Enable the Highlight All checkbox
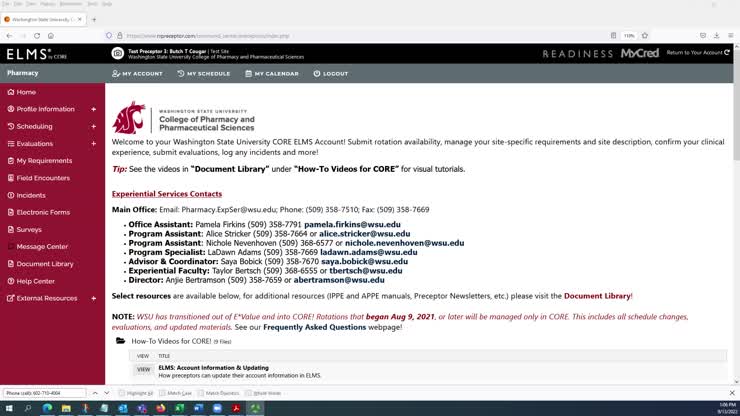This screenshot has width=740, height=416. coord(122,393)
